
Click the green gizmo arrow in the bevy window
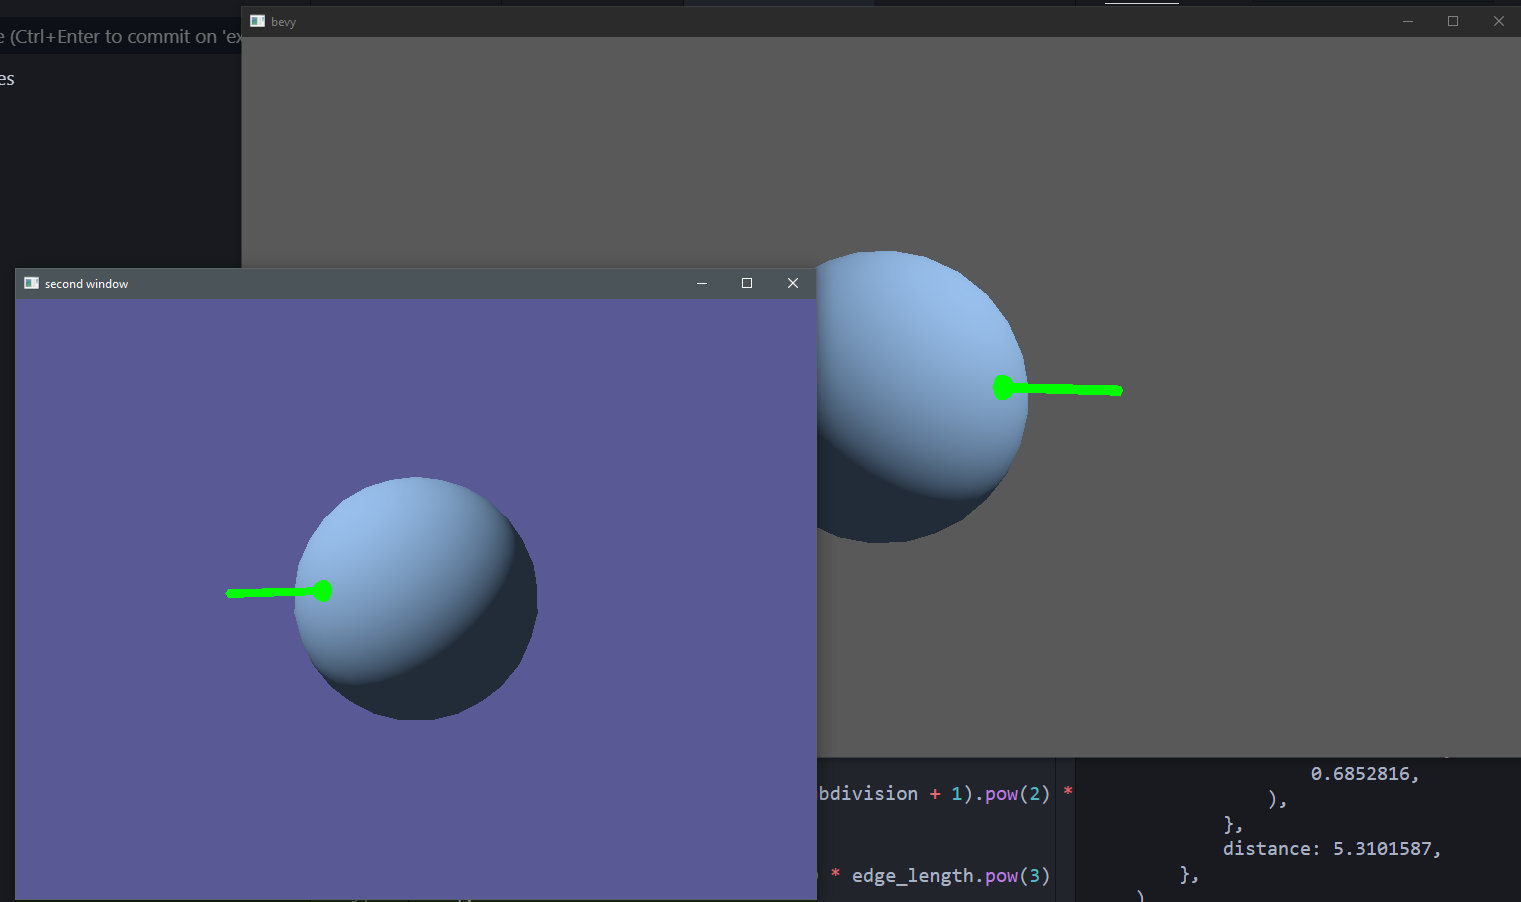pyautogui.click(x=1070, y=389)
